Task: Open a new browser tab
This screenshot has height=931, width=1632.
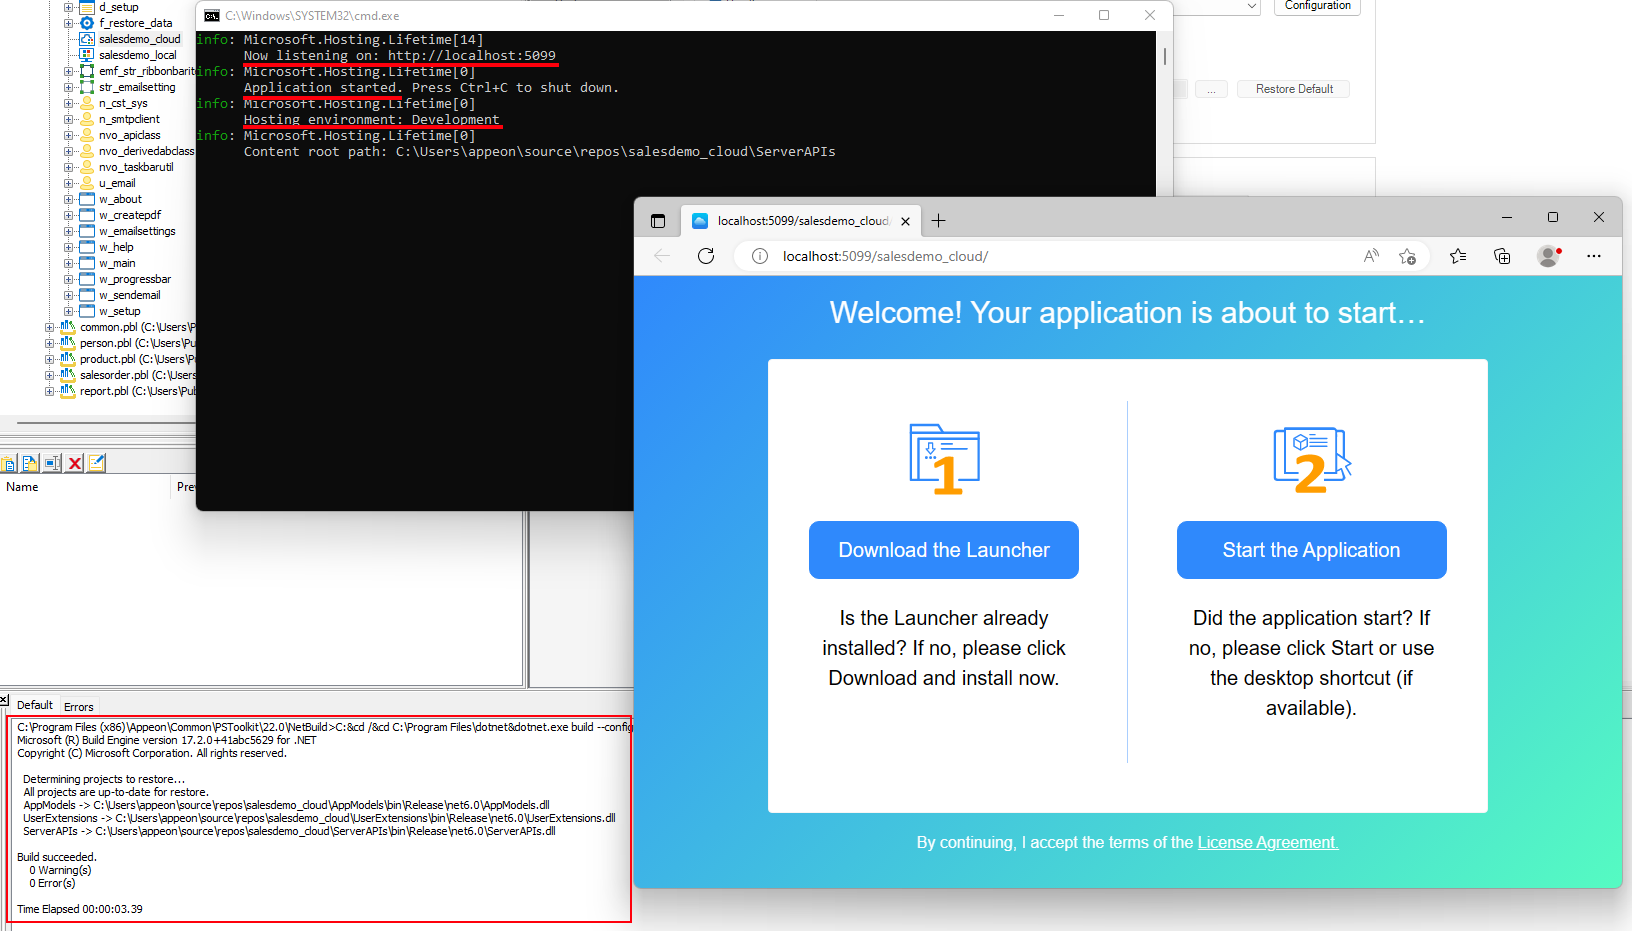Action: [938, 221]
